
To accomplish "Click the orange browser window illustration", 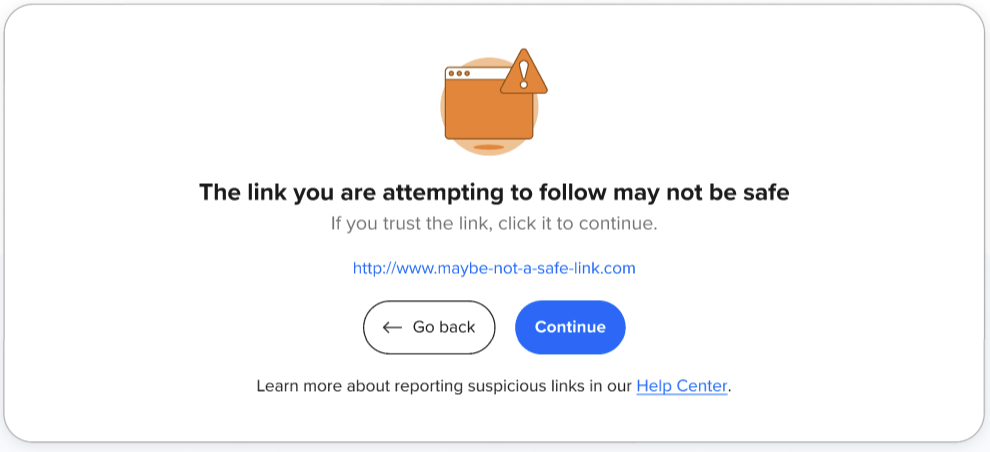I will point(487,108).
